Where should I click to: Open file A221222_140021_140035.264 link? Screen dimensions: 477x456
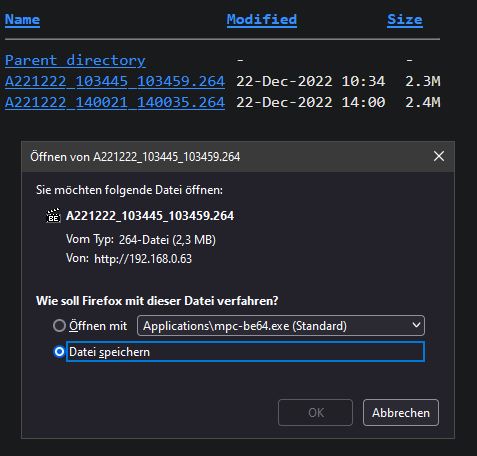(x=115, y=102)
